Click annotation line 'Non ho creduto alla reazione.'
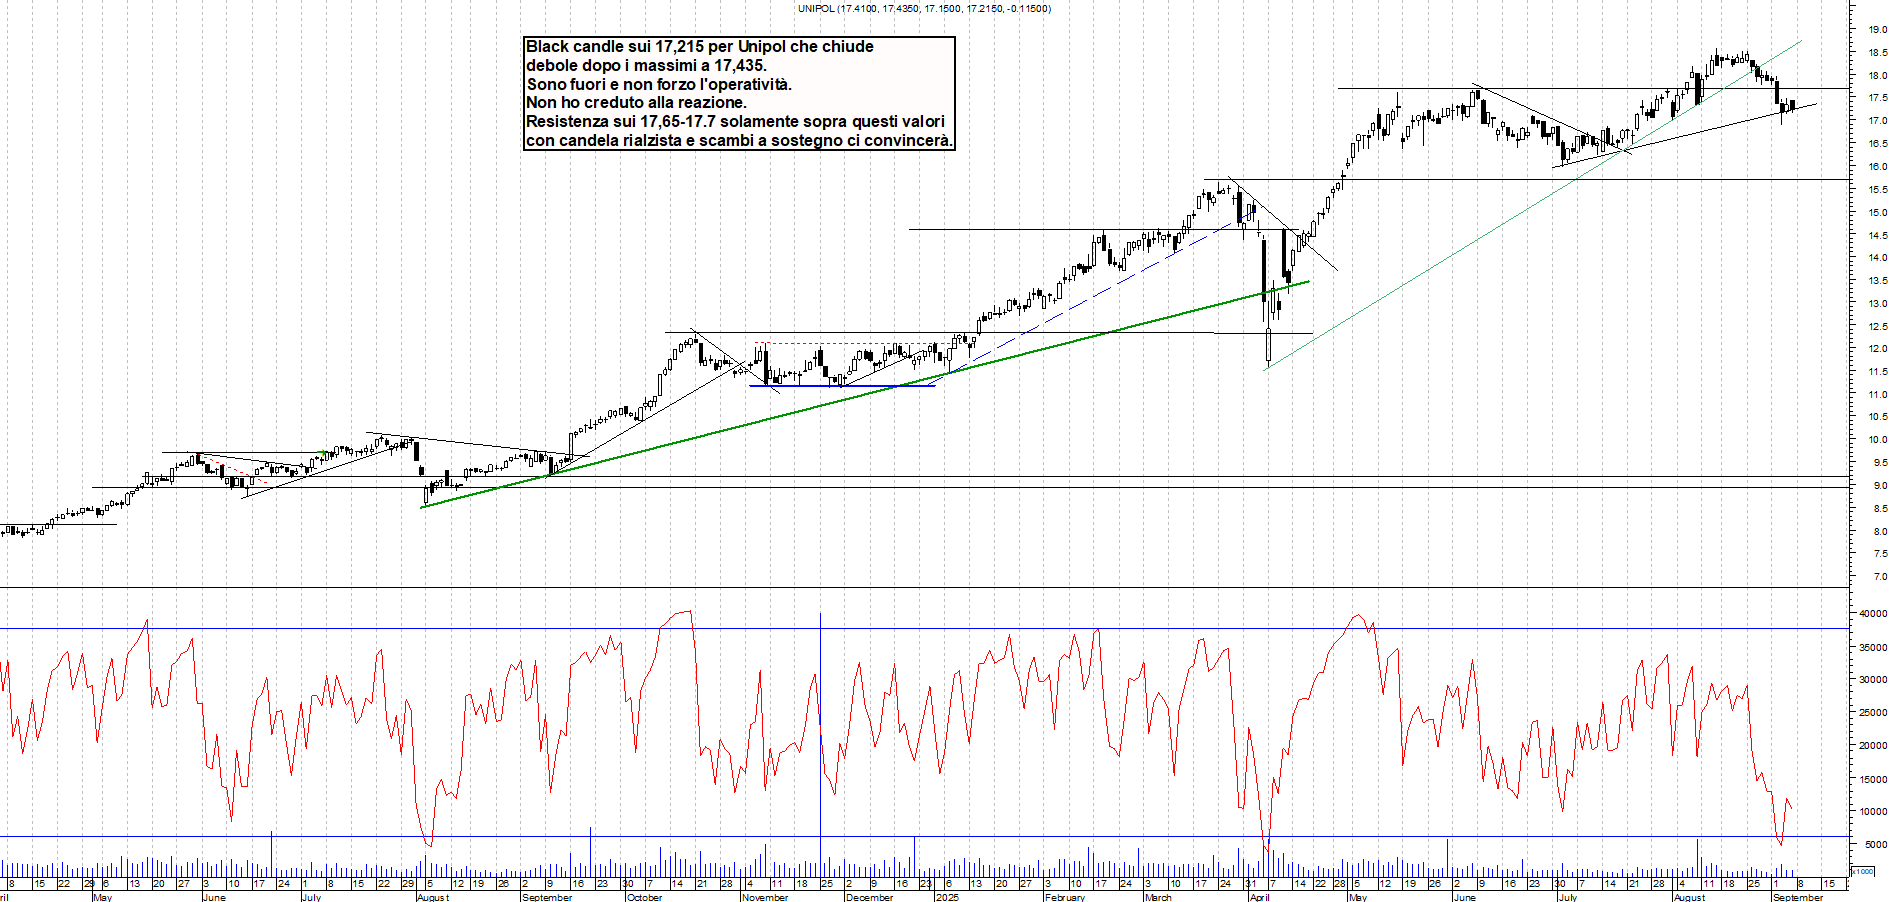Viewport: 1890px width, 902px height. click(636, 102)
